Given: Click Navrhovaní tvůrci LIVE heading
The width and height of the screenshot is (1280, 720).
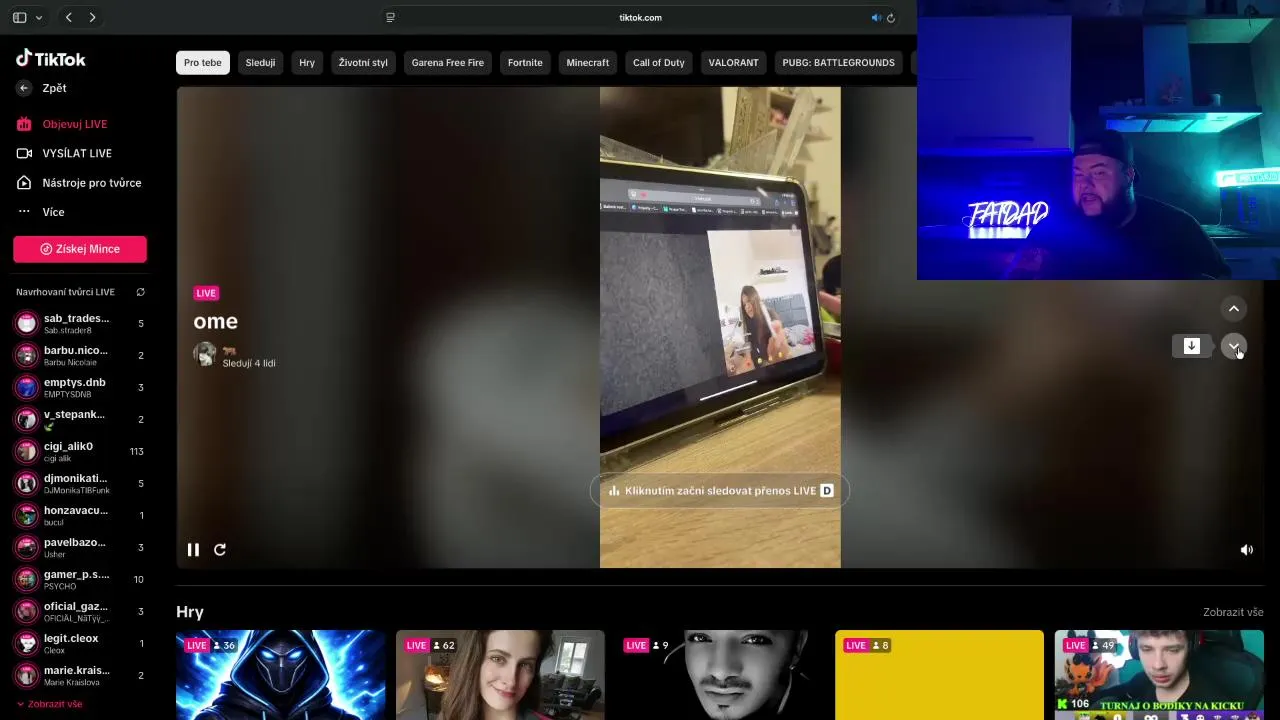Looking at the screenshot, I should 65,292.
